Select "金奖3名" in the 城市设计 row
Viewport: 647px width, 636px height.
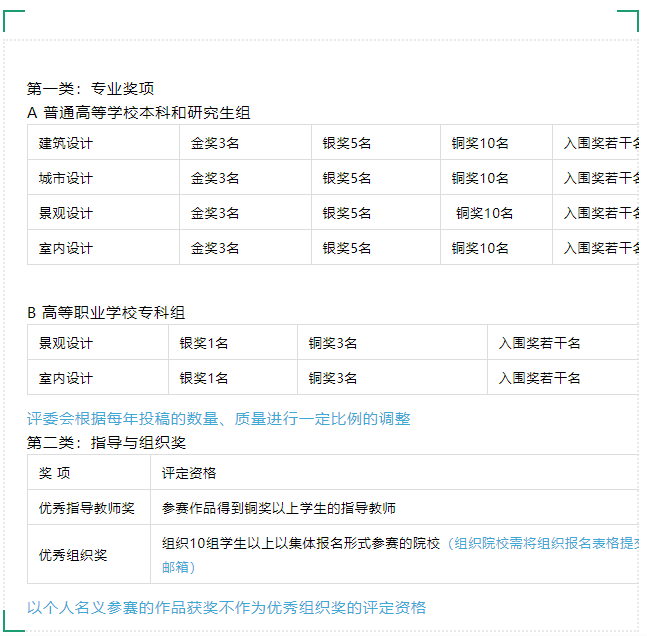pos(215,179)
